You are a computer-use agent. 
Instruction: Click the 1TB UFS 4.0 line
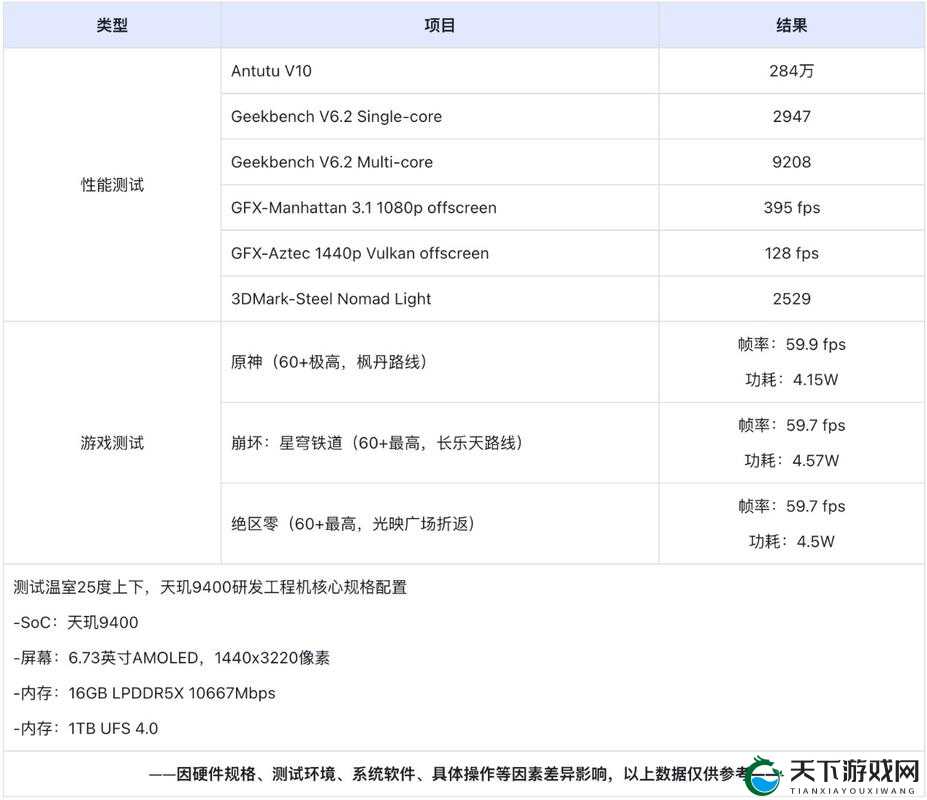click(x=86, y=728)
